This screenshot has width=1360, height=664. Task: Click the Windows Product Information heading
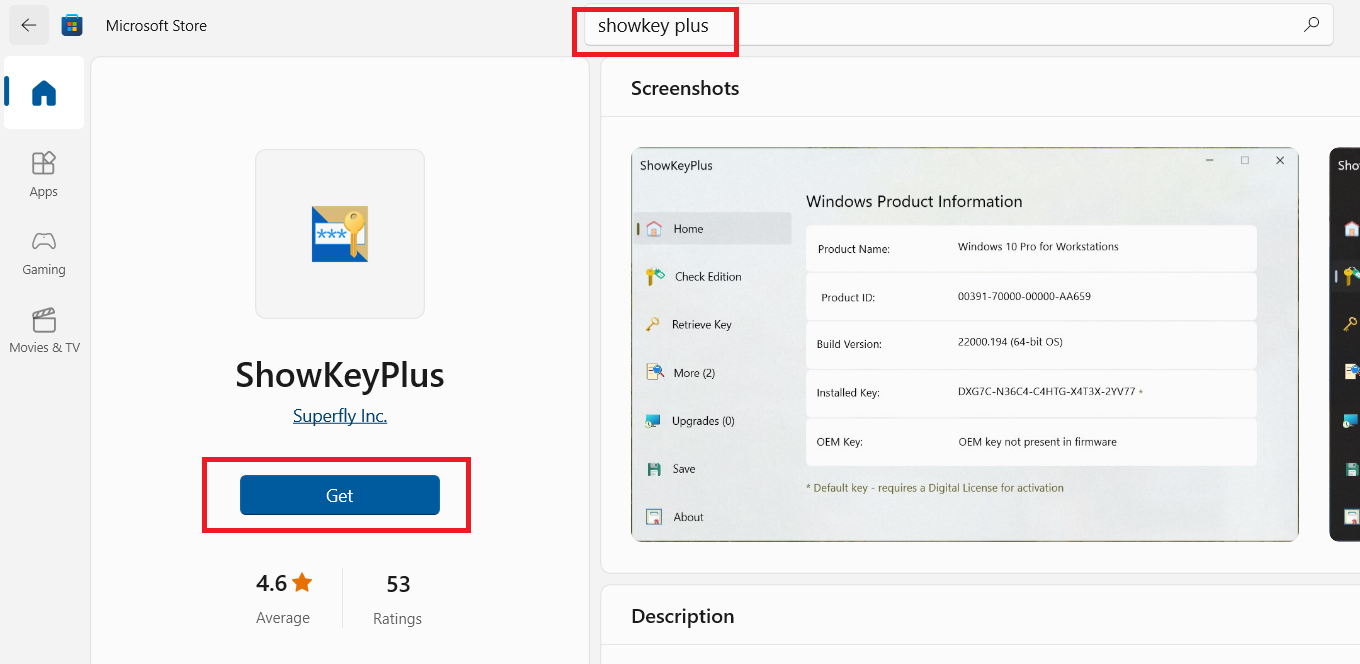[914, 201]
